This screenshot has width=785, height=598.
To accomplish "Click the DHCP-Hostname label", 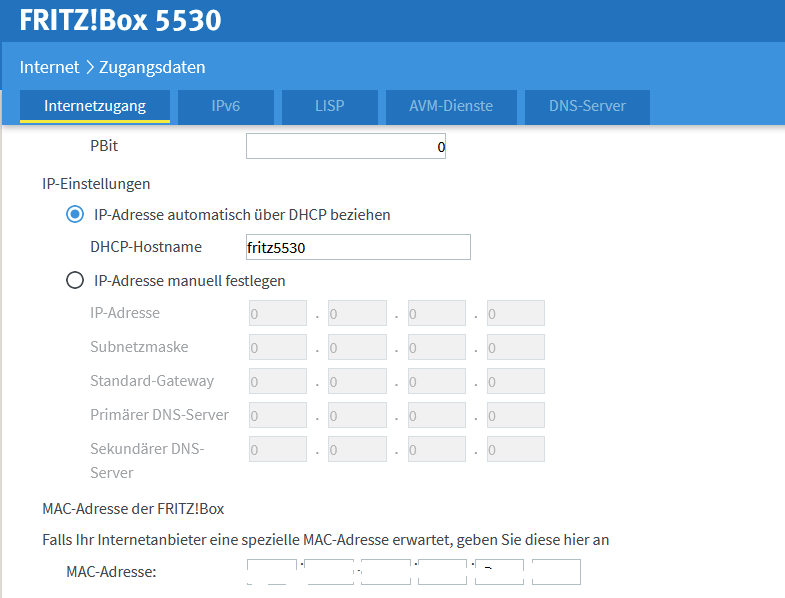I will click(x=146, y=246).
